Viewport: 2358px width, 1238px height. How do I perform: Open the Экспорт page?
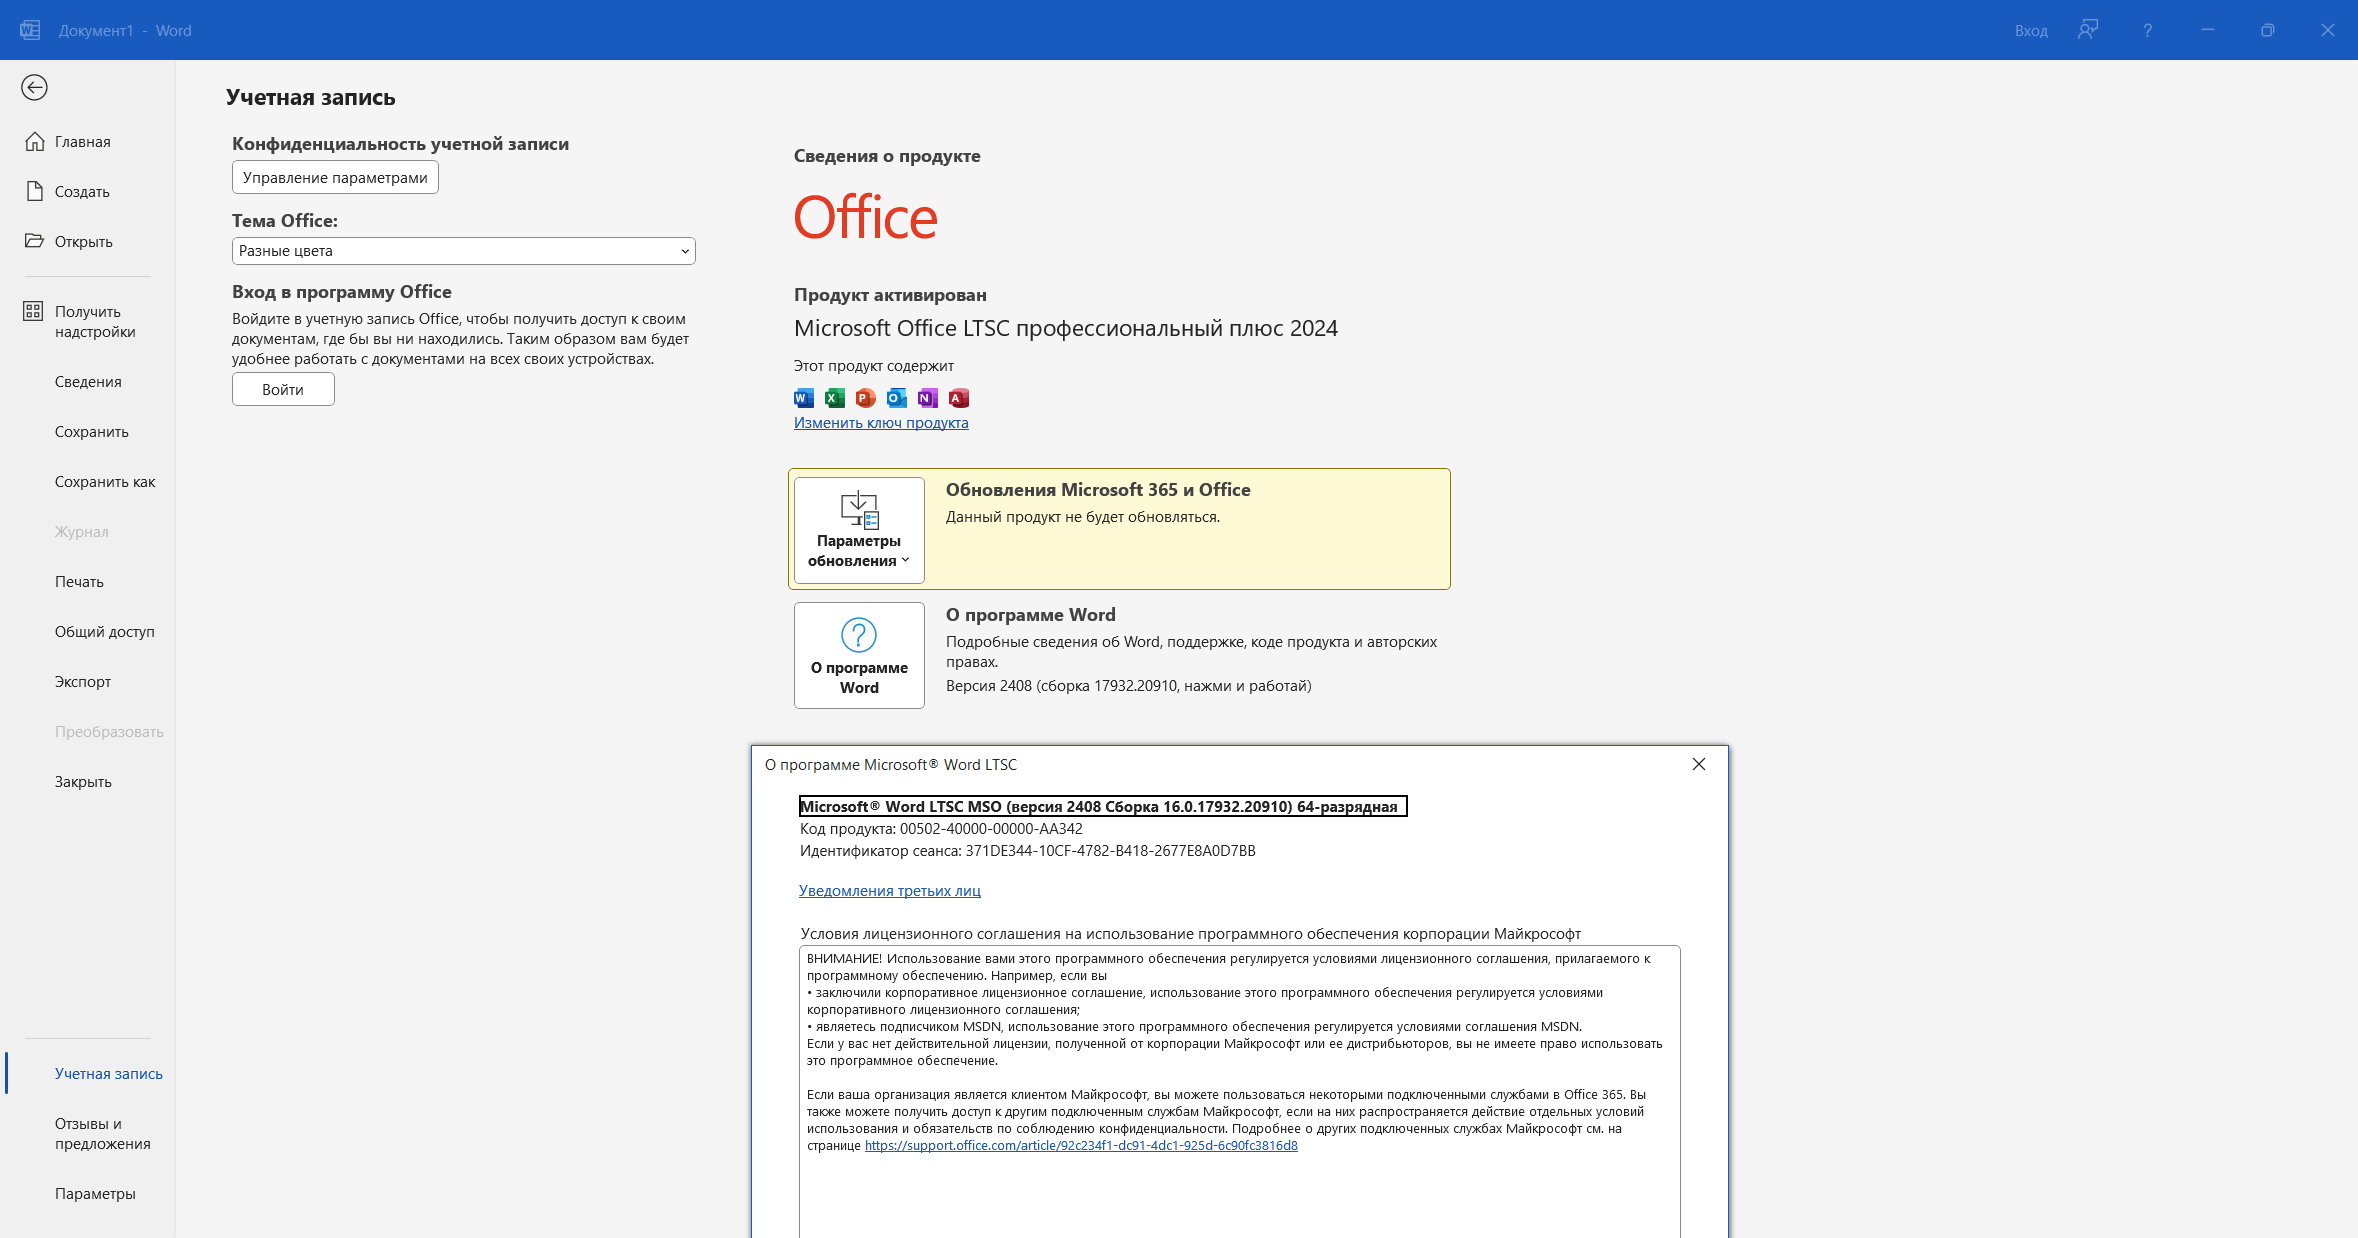(x=83, y=681)
